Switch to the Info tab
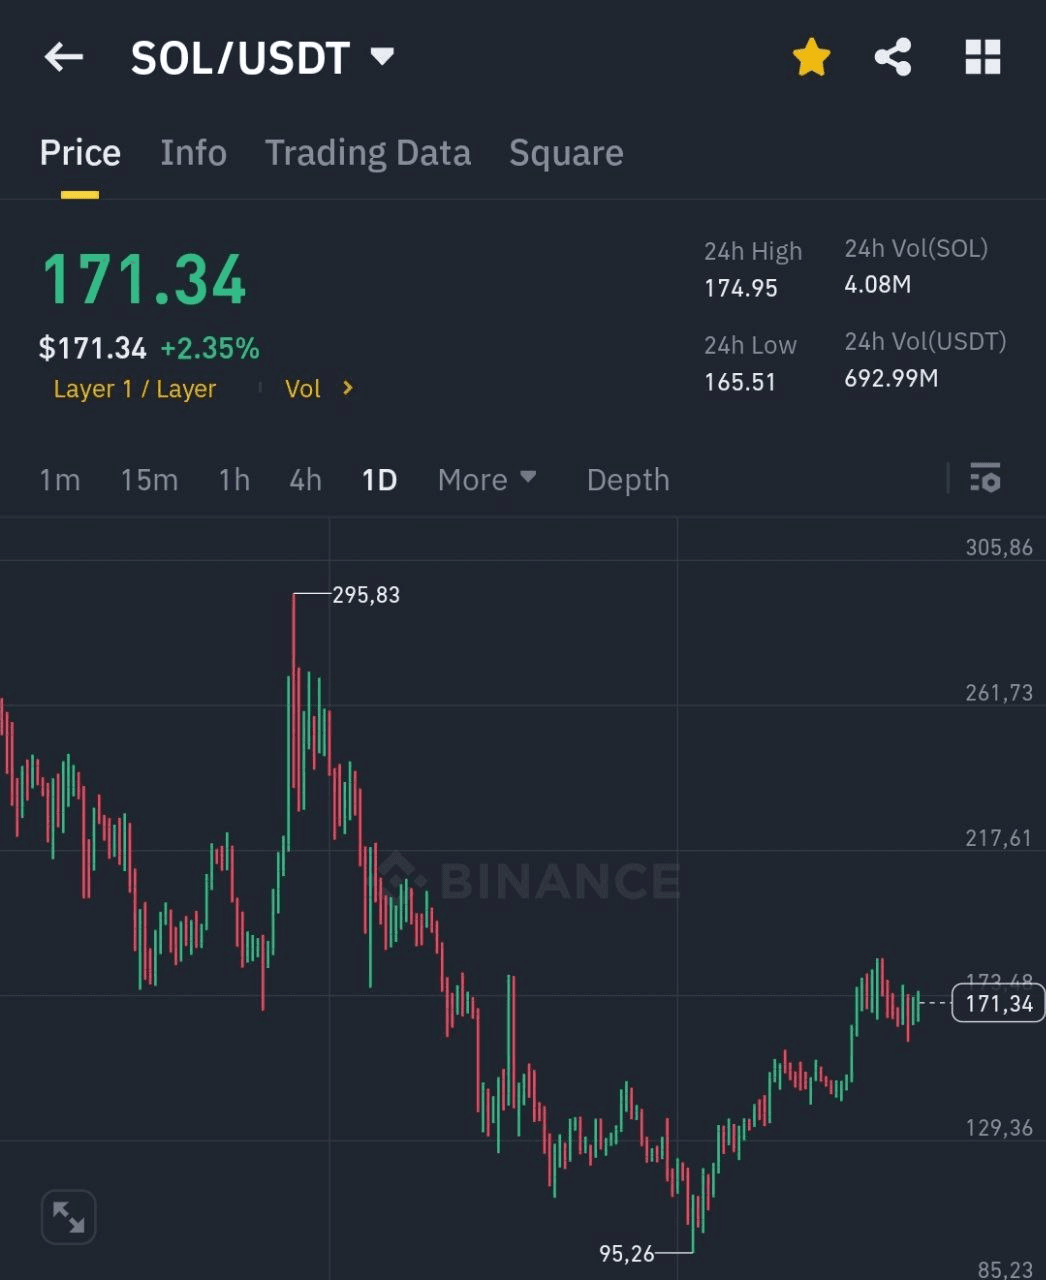This screenshot has width=1046, height=1280. [193, 153]
